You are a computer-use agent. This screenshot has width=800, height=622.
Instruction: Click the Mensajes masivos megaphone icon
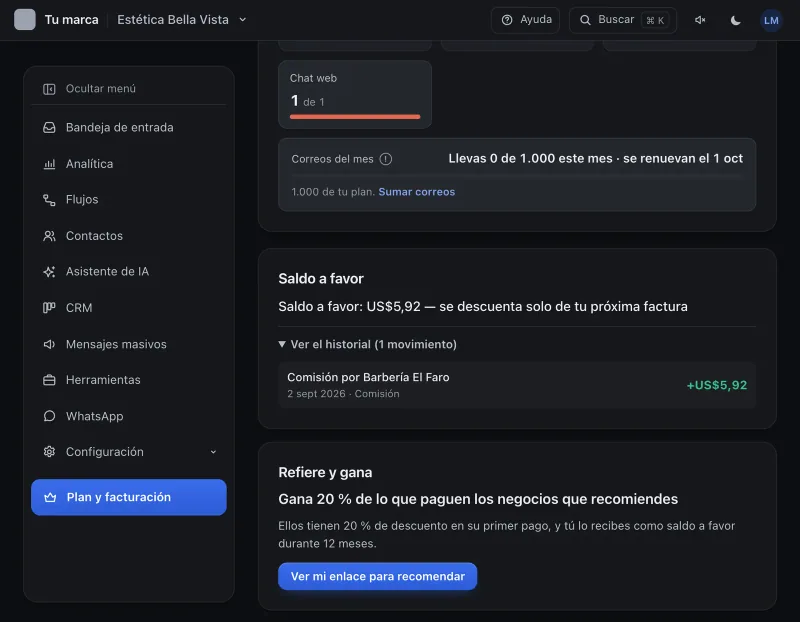point(49,344)
